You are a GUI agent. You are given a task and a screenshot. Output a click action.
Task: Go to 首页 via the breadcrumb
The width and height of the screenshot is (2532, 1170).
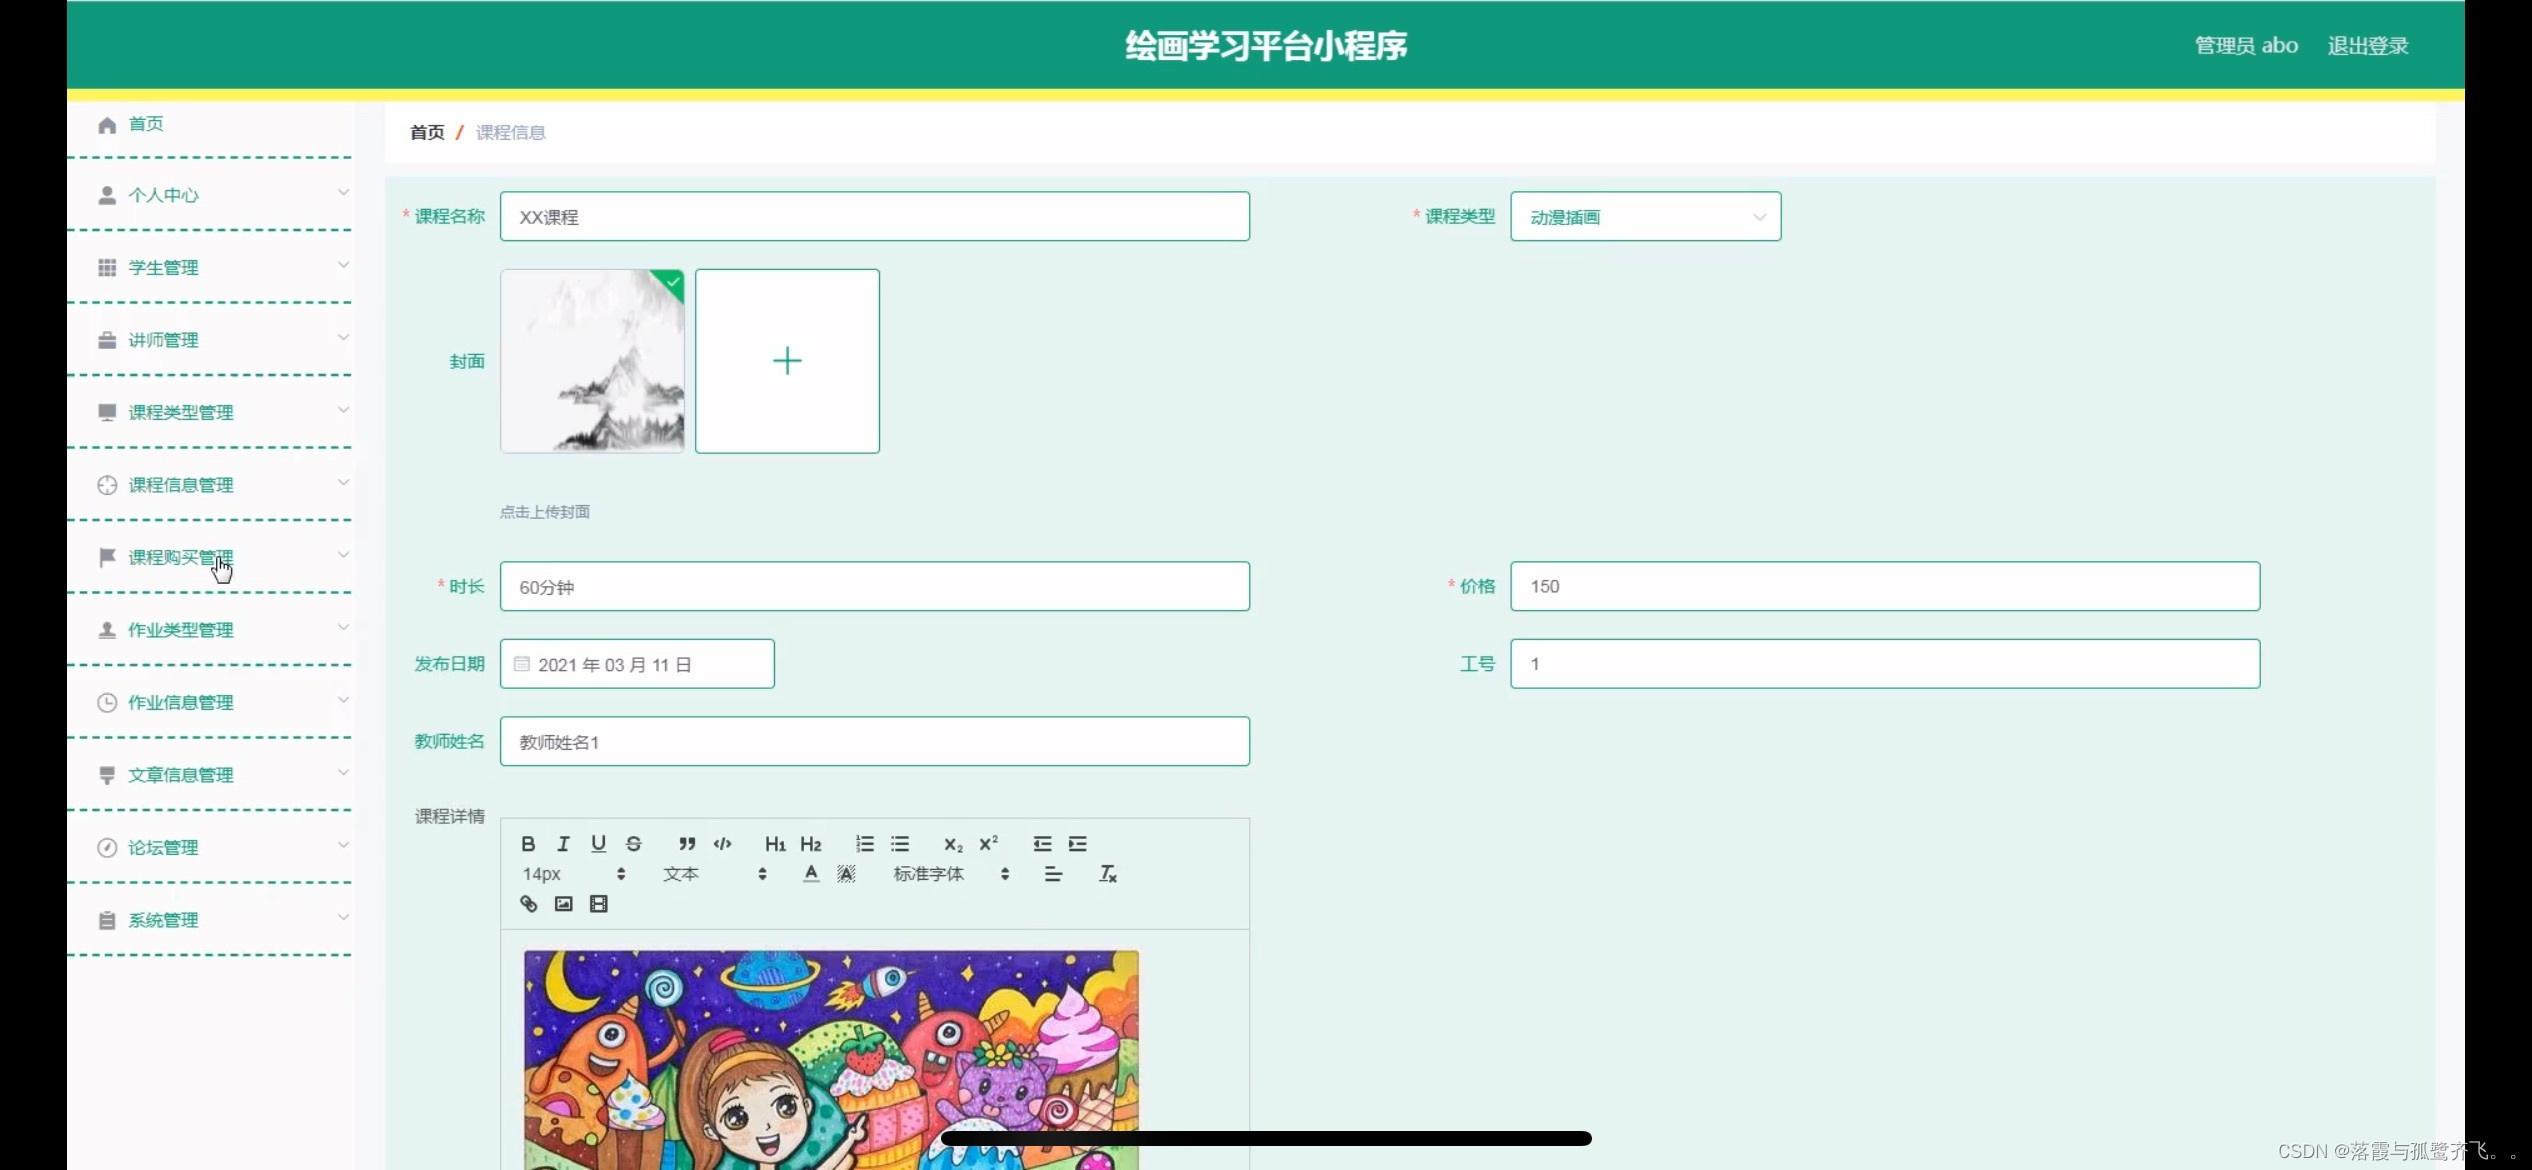point(427,132)
